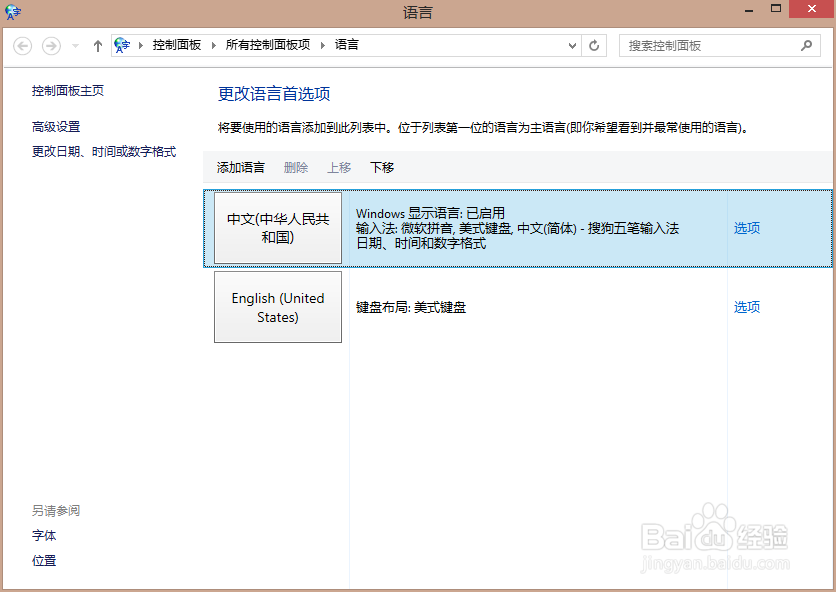Screen dimensions: 836x592
Task: Click the search magnifier icon
Action: point(806,45)
